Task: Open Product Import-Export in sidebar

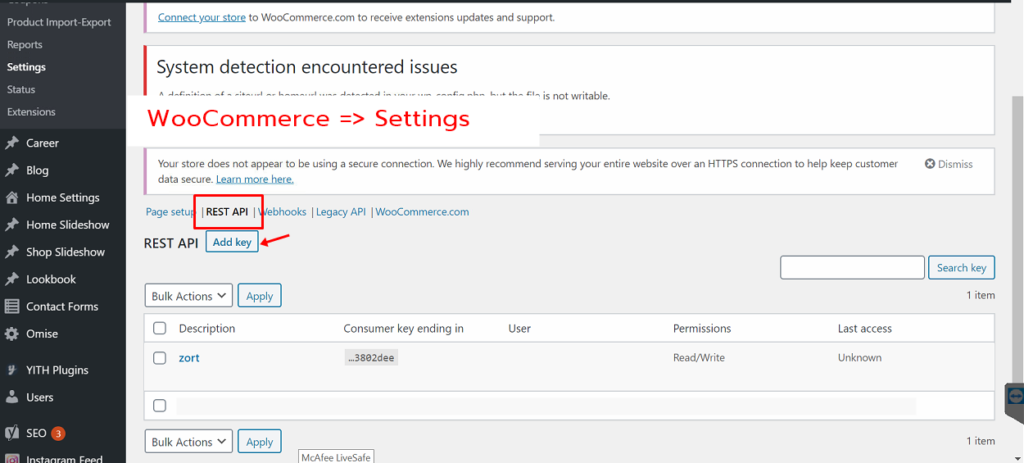Action: click(x=59, y=22)
